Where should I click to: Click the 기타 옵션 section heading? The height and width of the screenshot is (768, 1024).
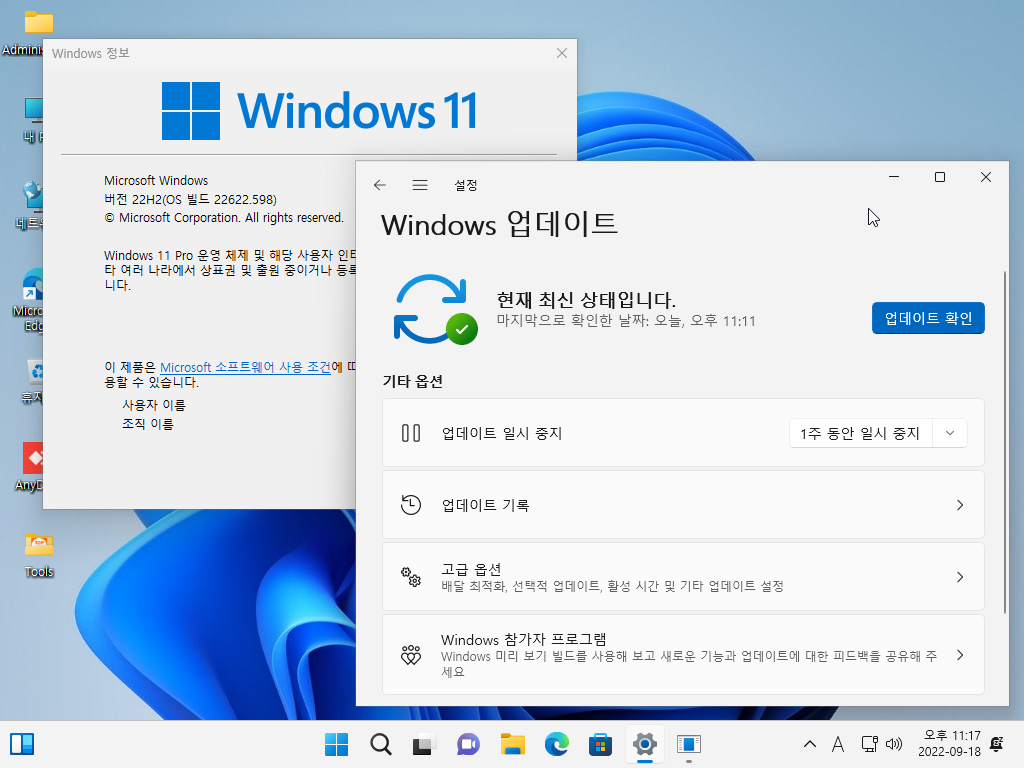coord(413,381)
